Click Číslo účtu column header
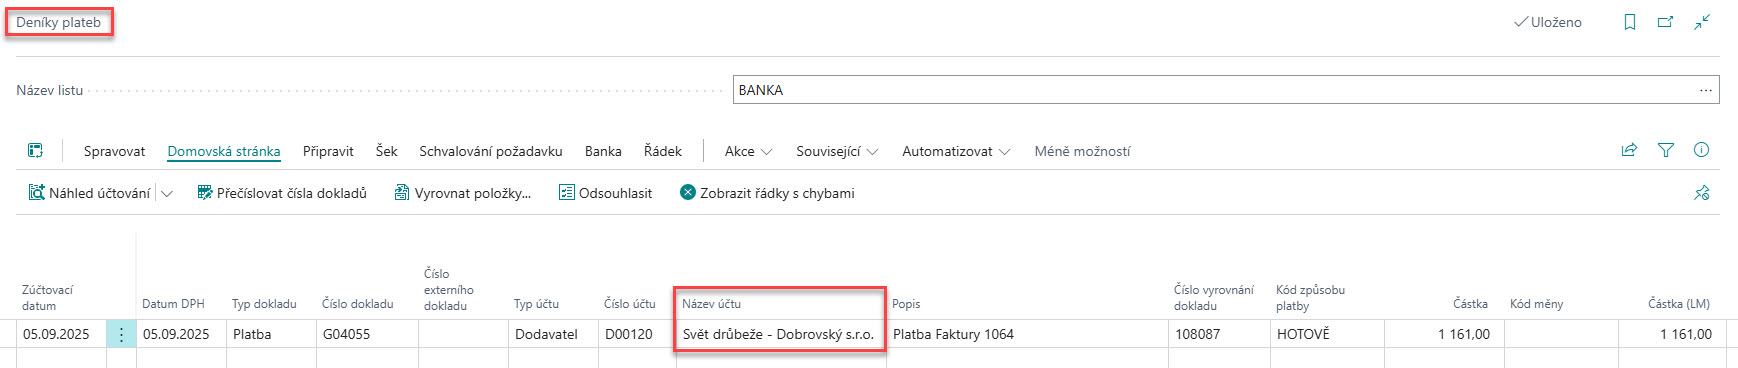 [x=630, y=304]
